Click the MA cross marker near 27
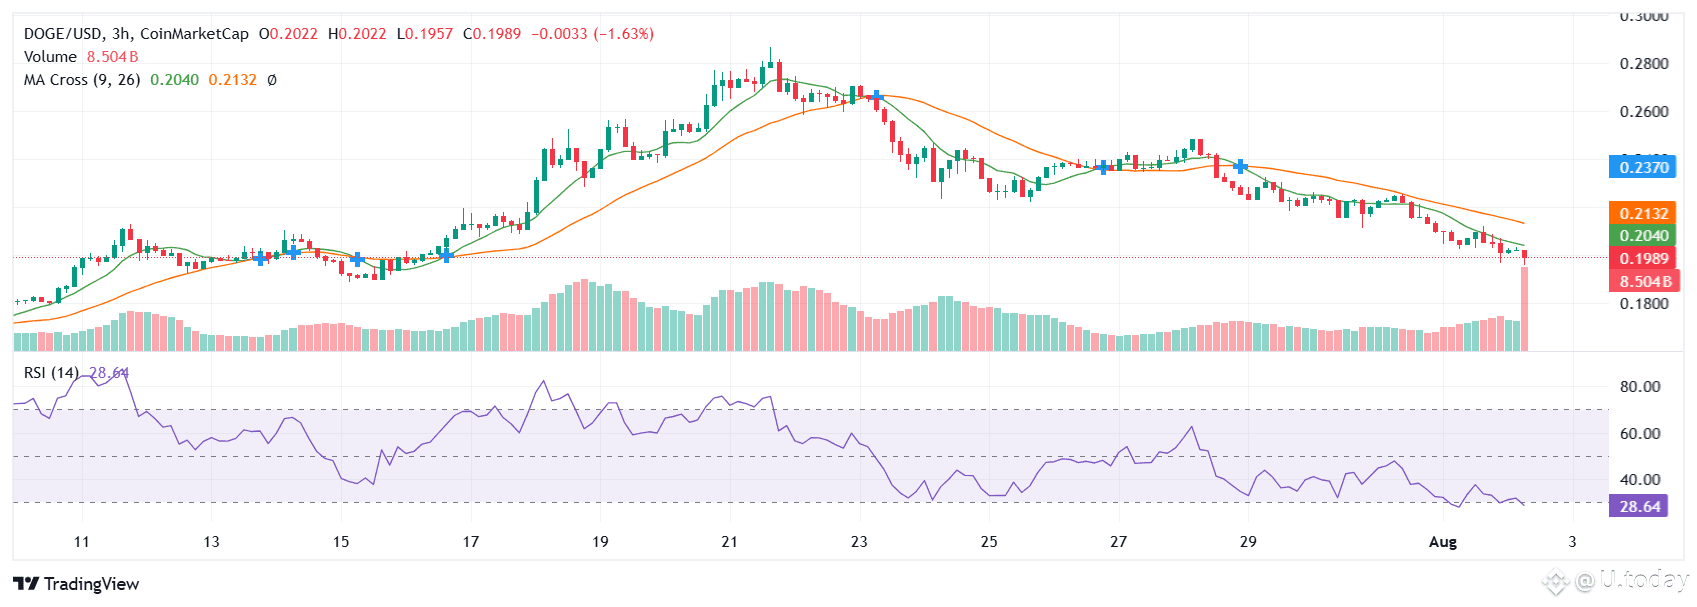Image resolution: width=1697 pixels, height=607 pixels. (1103, 167)
